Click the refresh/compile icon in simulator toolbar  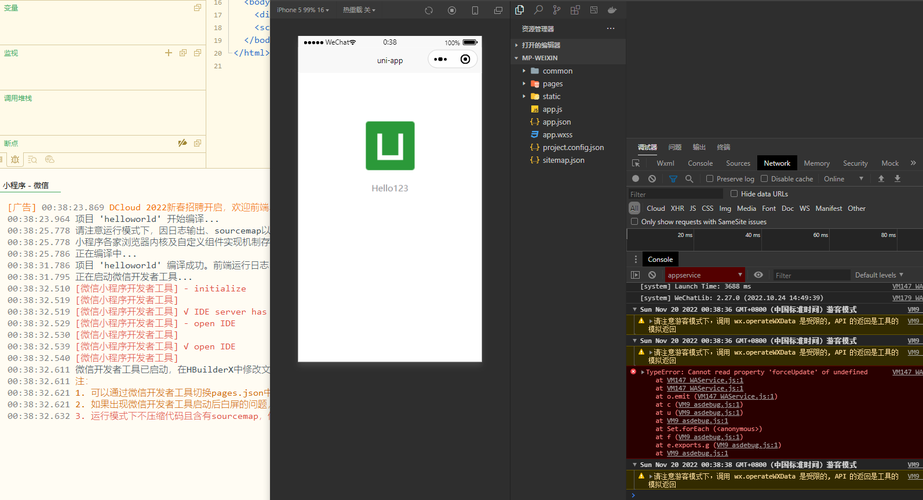click(428, 10)
